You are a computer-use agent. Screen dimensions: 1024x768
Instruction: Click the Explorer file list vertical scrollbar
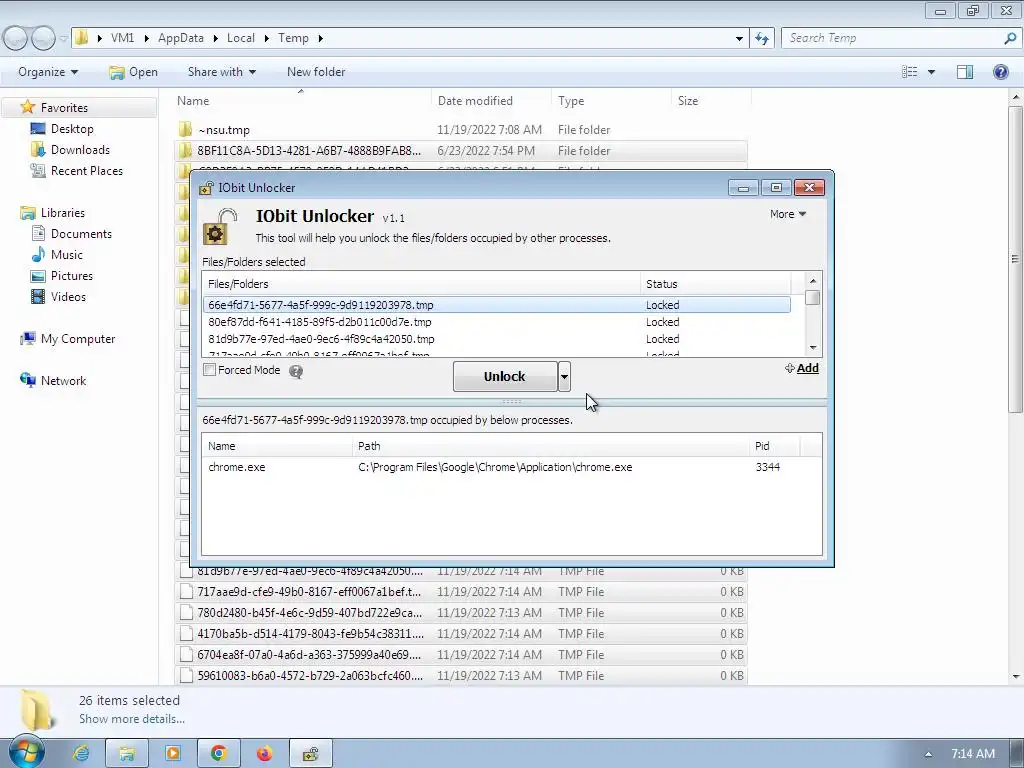(1016, 258)
